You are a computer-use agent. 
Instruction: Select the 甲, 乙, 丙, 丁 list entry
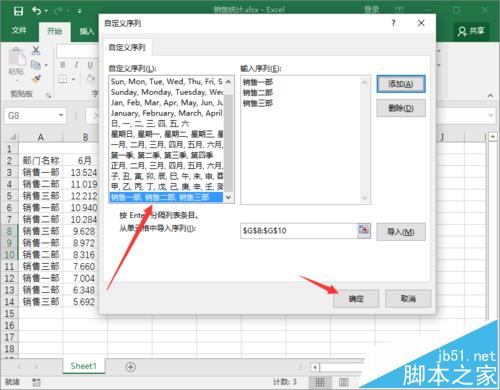click(166, 187)
